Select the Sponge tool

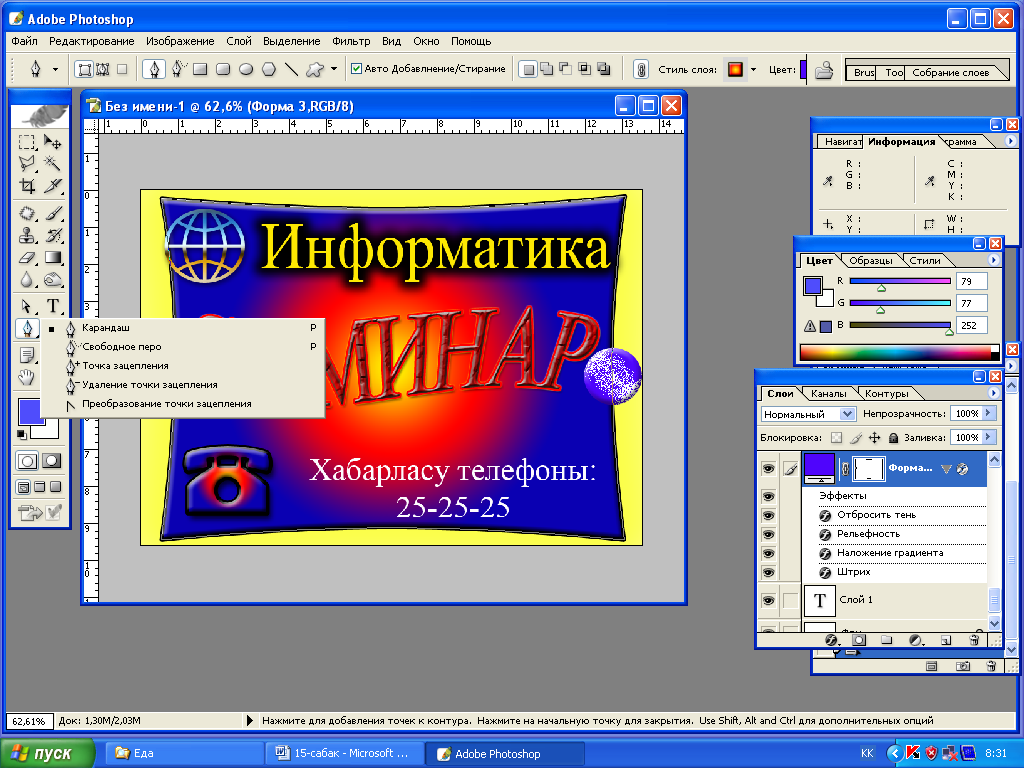pyautogui.click(x=52, y=280)
